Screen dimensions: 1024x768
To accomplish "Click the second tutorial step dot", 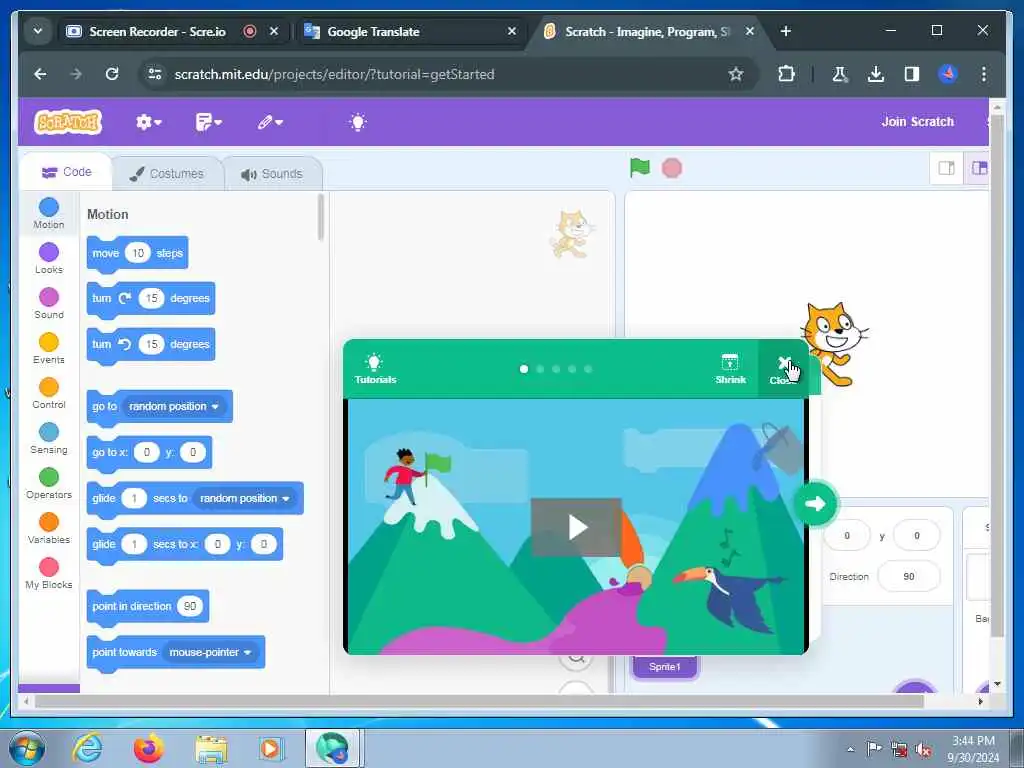I will click(x=540, y=369).
